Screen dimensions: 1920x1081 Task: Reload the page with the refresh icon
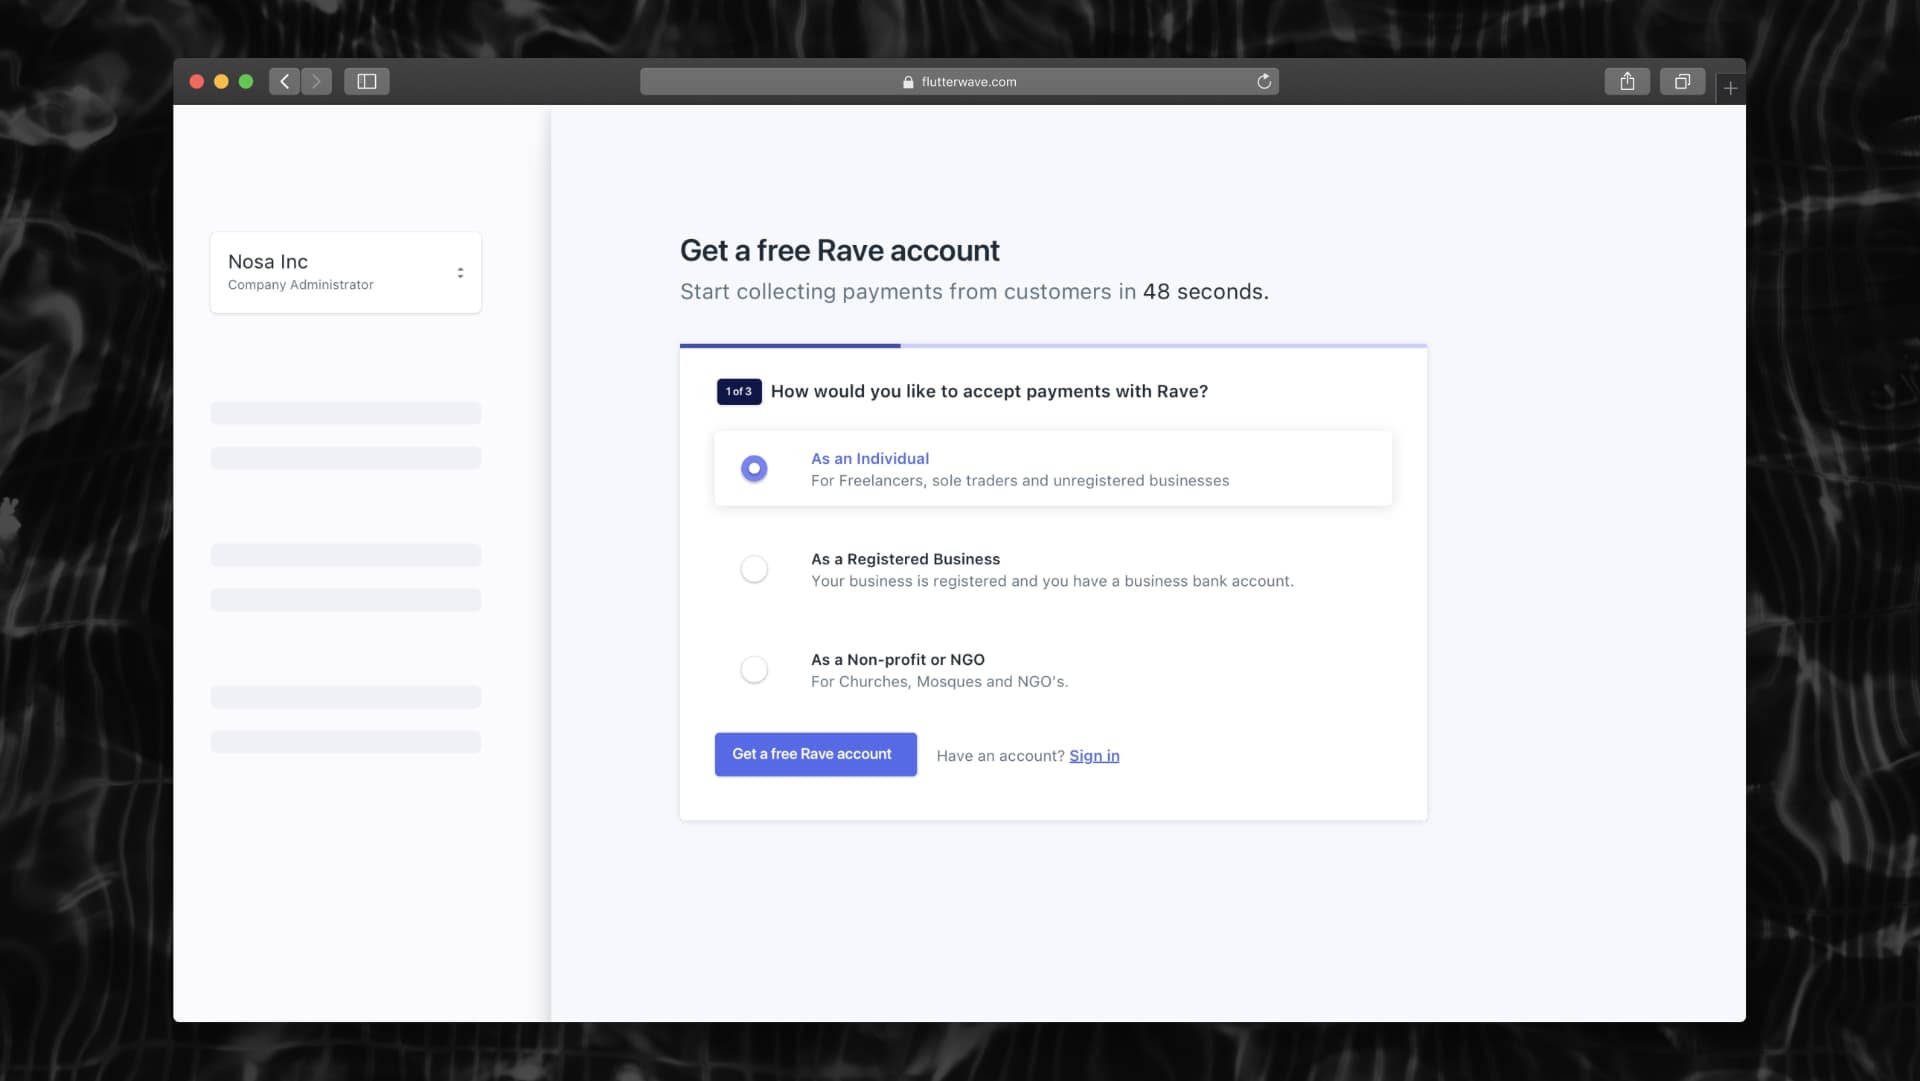[x=1264, y=82]
